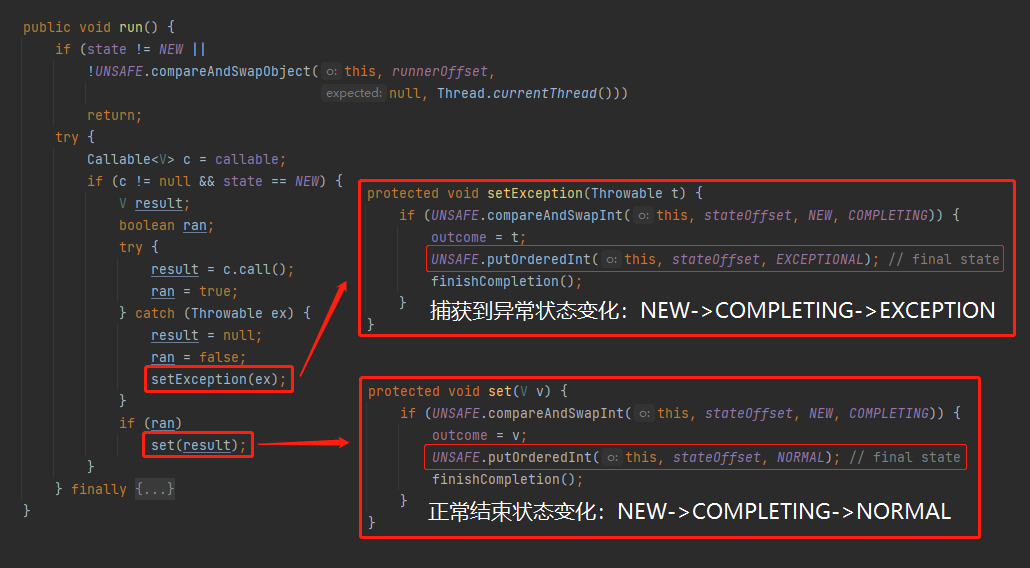
Task: Click the 'o:' hint in compareAndSwapObject
Action: click(332, 72)
